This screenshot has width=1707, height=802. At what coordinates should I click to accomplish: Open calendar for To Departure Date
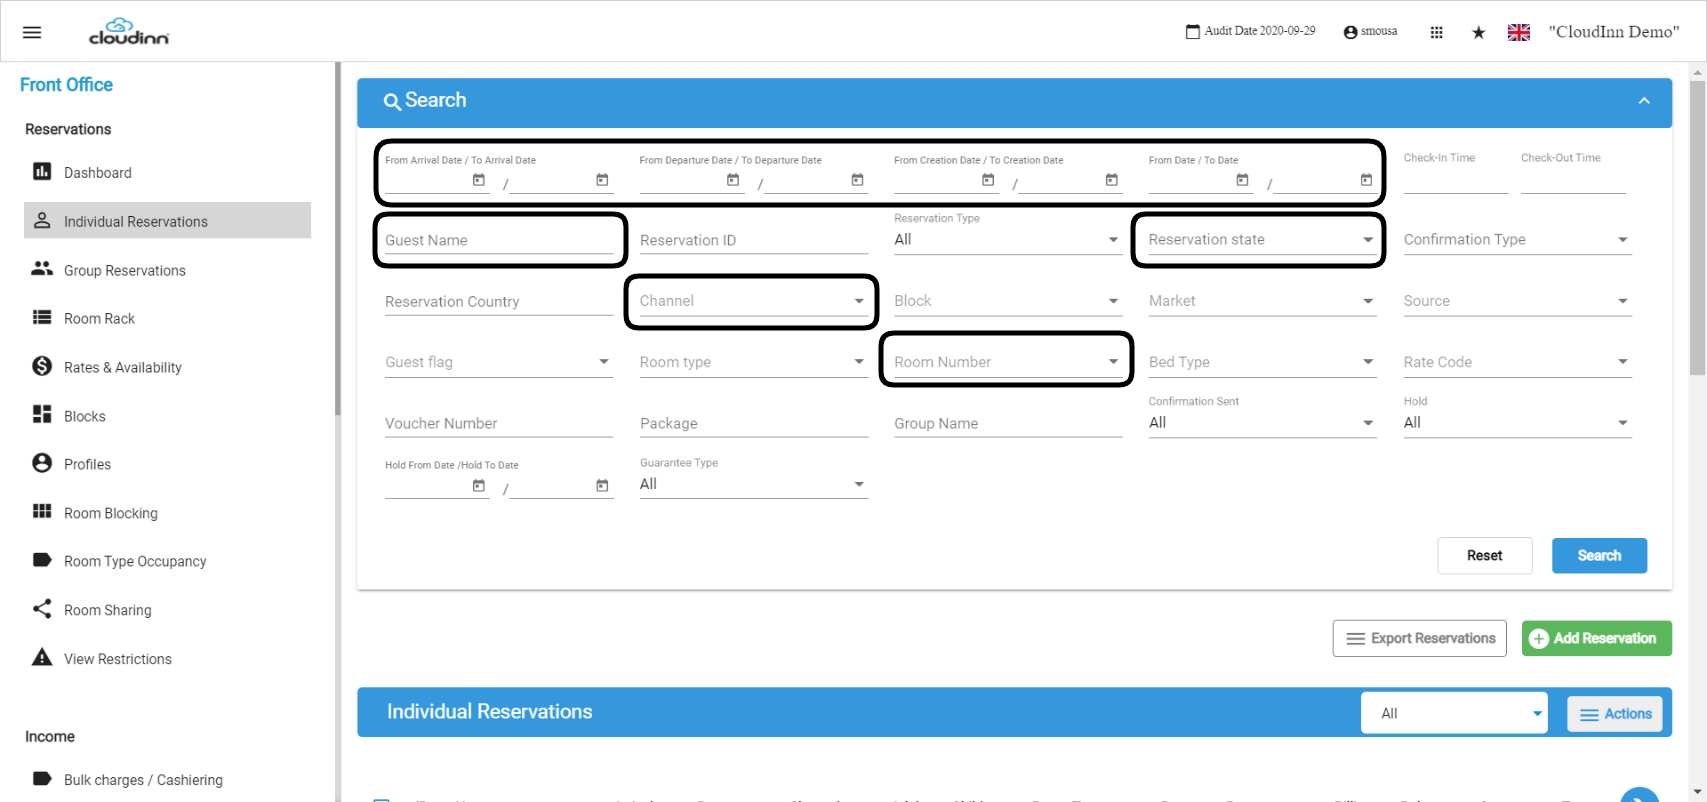(x=857, y=180)
